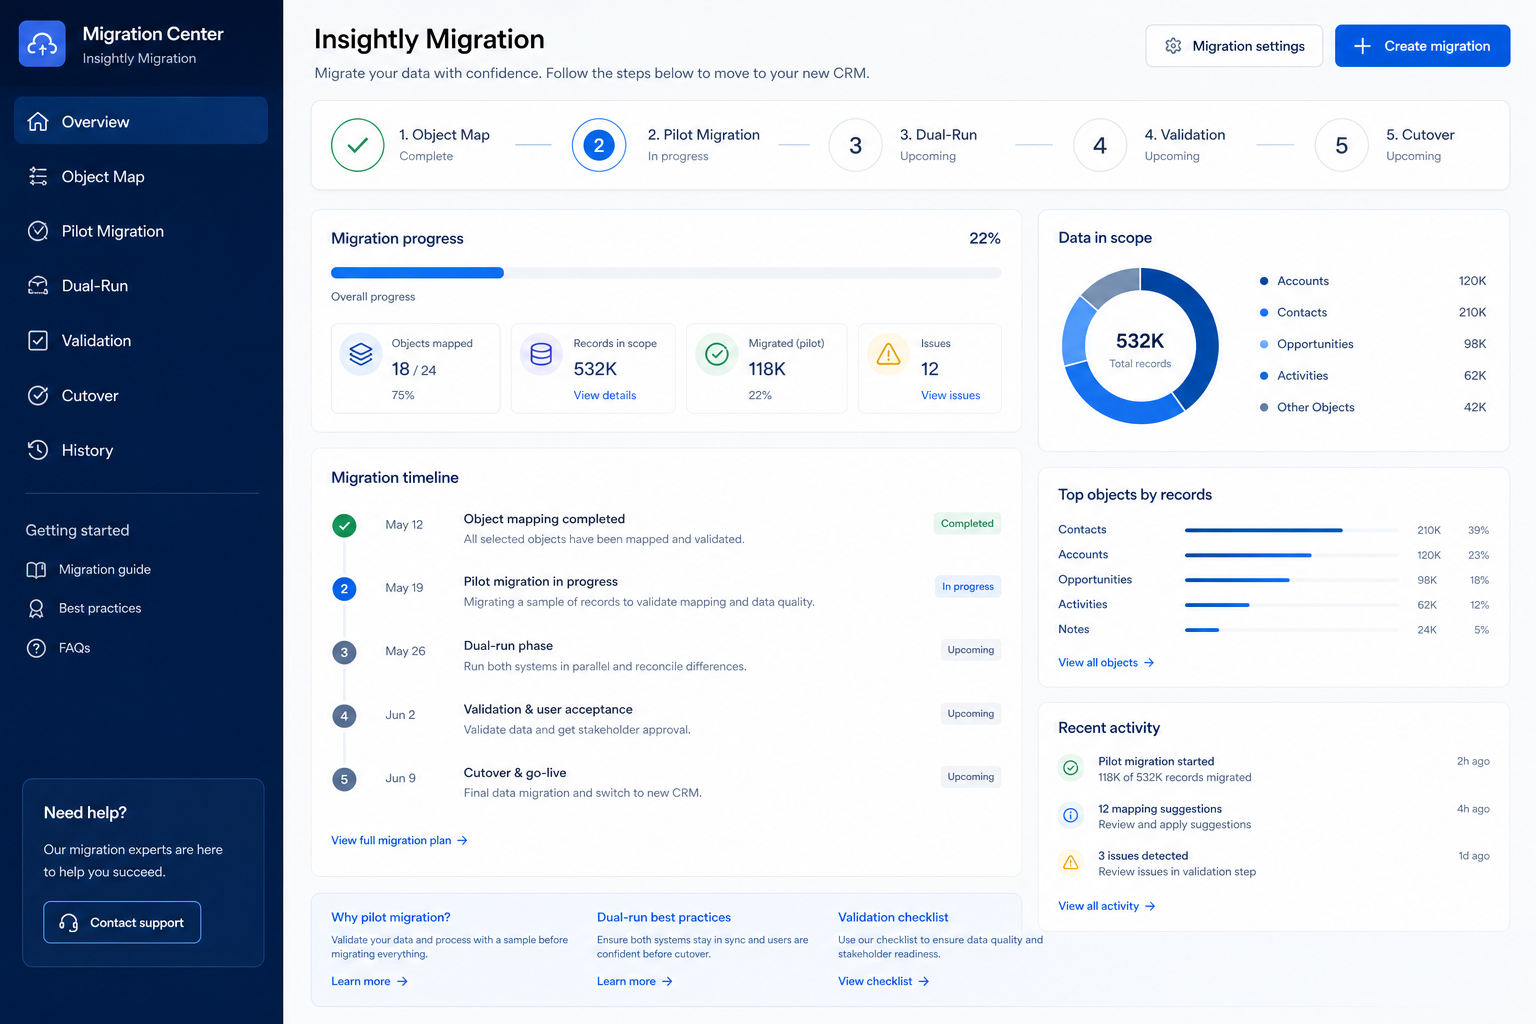Click the overall Migration progress bar

click(x=666, y=272)
